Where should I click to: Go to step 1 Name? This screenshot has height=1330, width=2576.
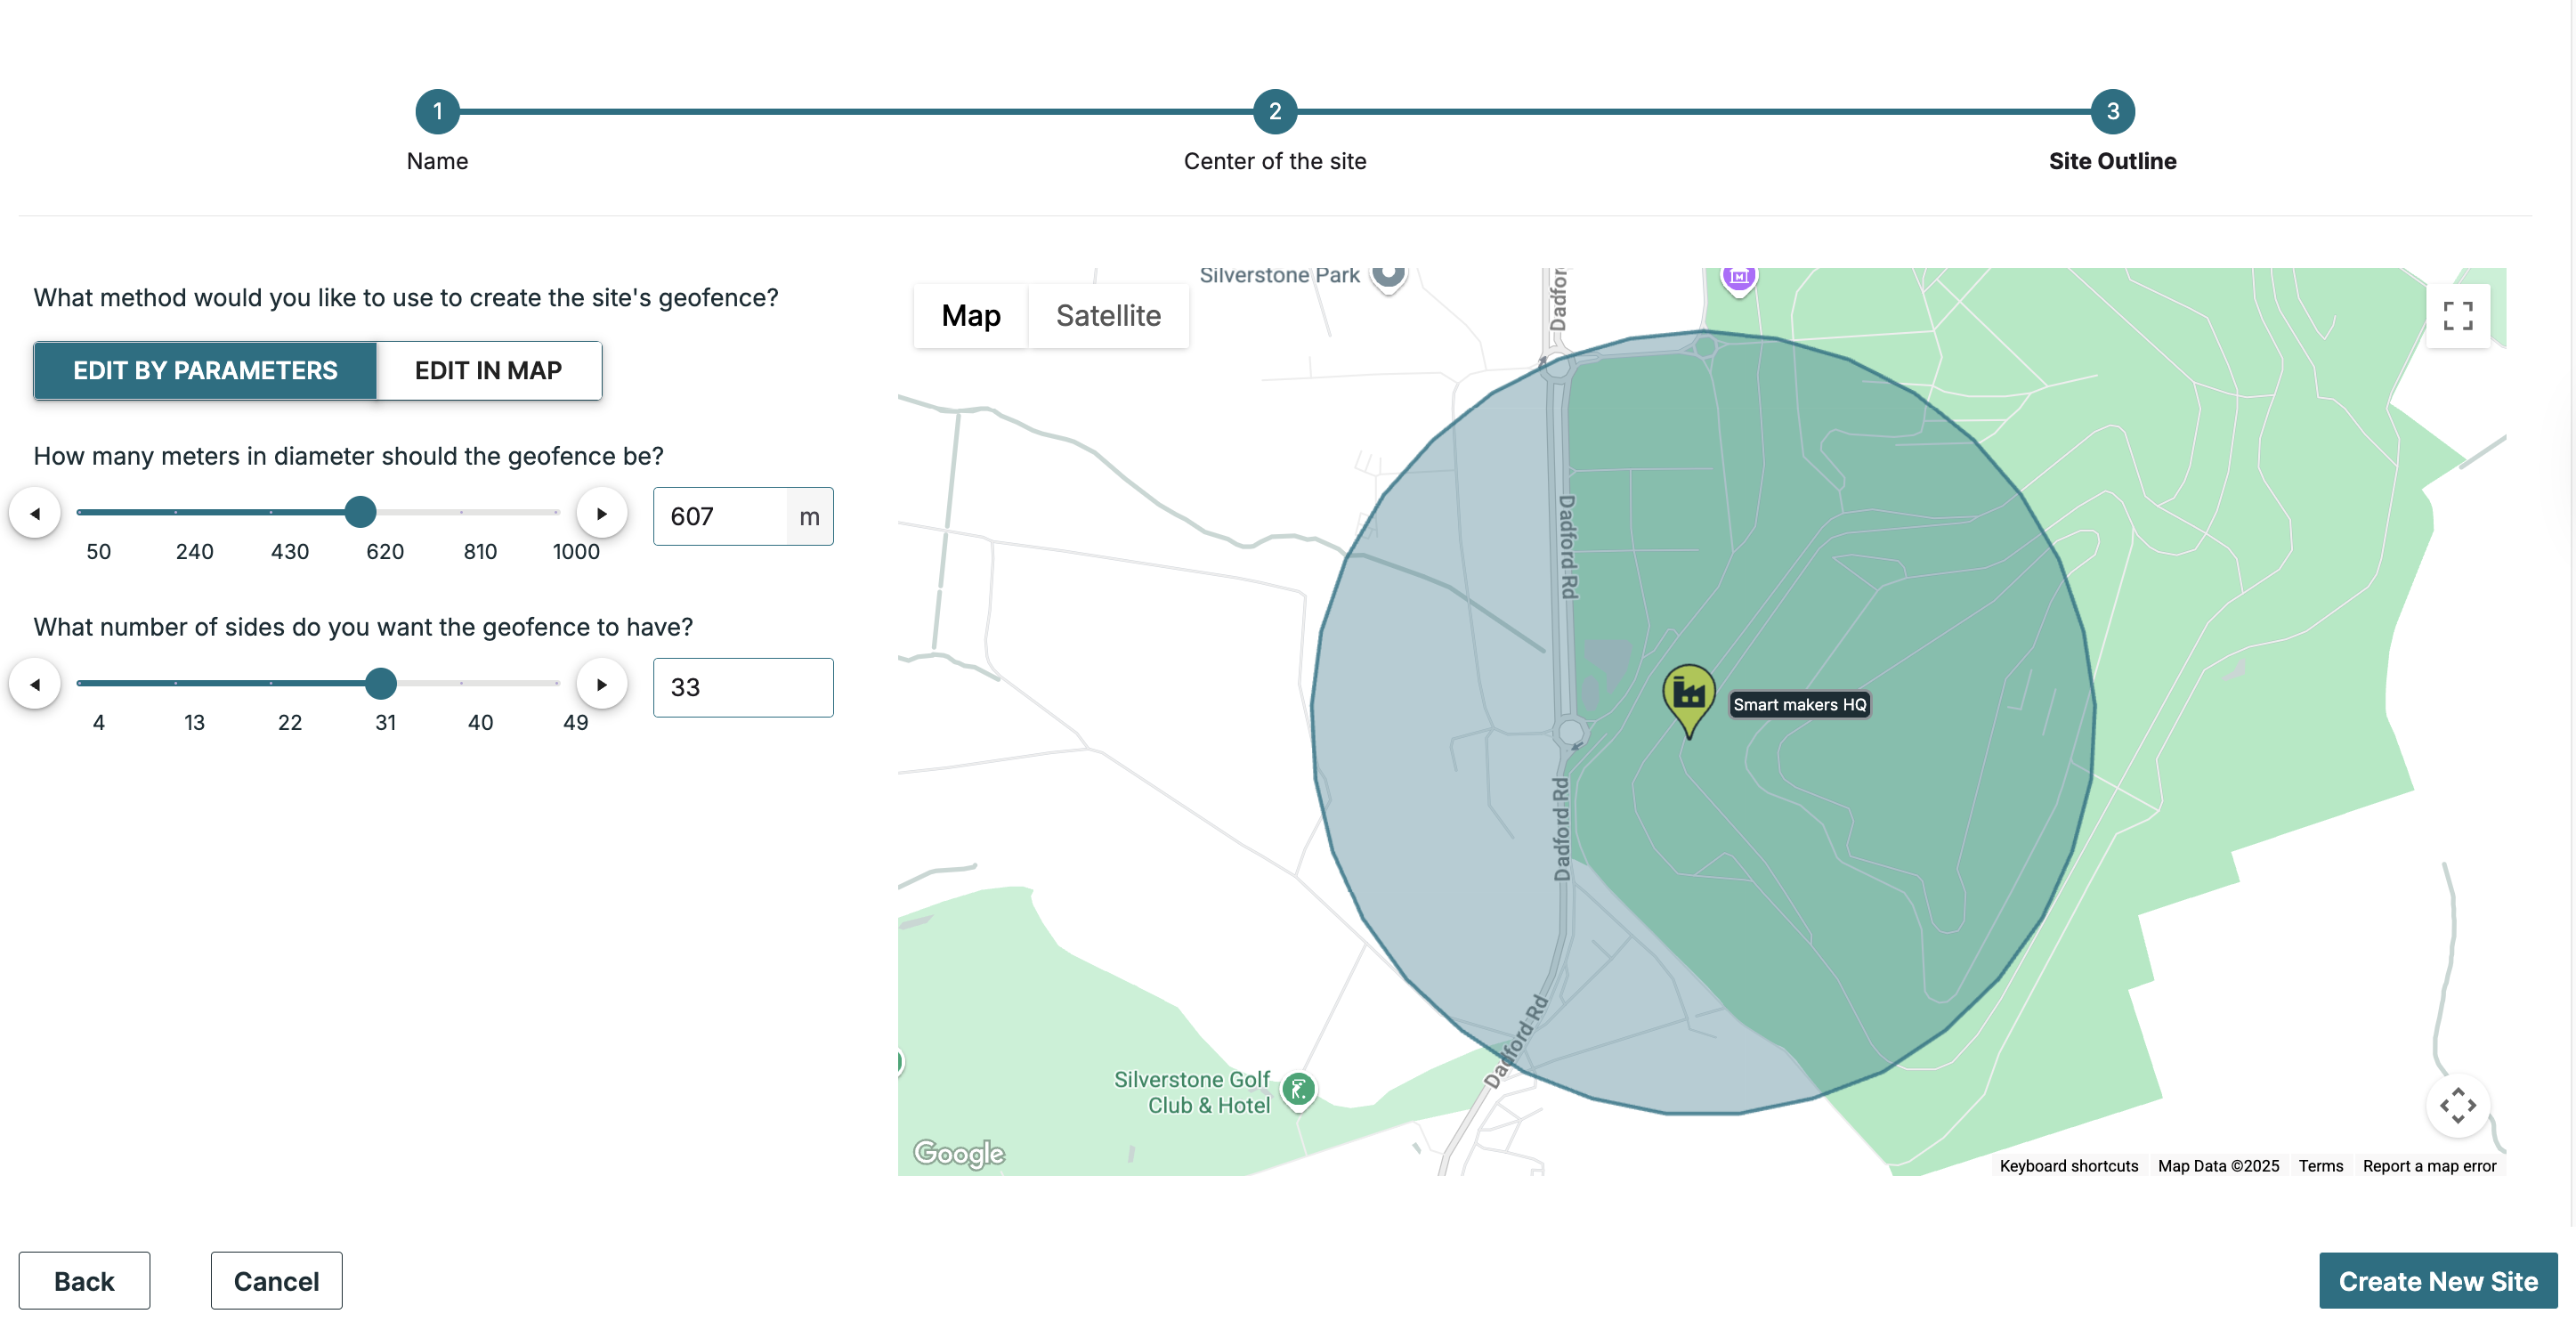[x=437, y=112]
